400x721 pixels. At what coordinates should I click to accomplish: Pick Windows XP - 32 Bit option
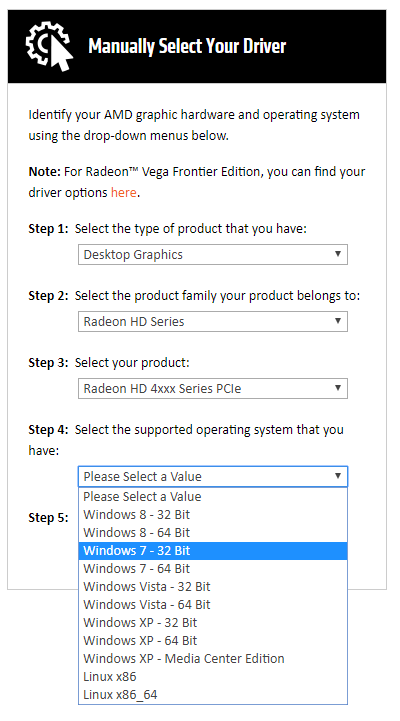(x=213, y=623)
